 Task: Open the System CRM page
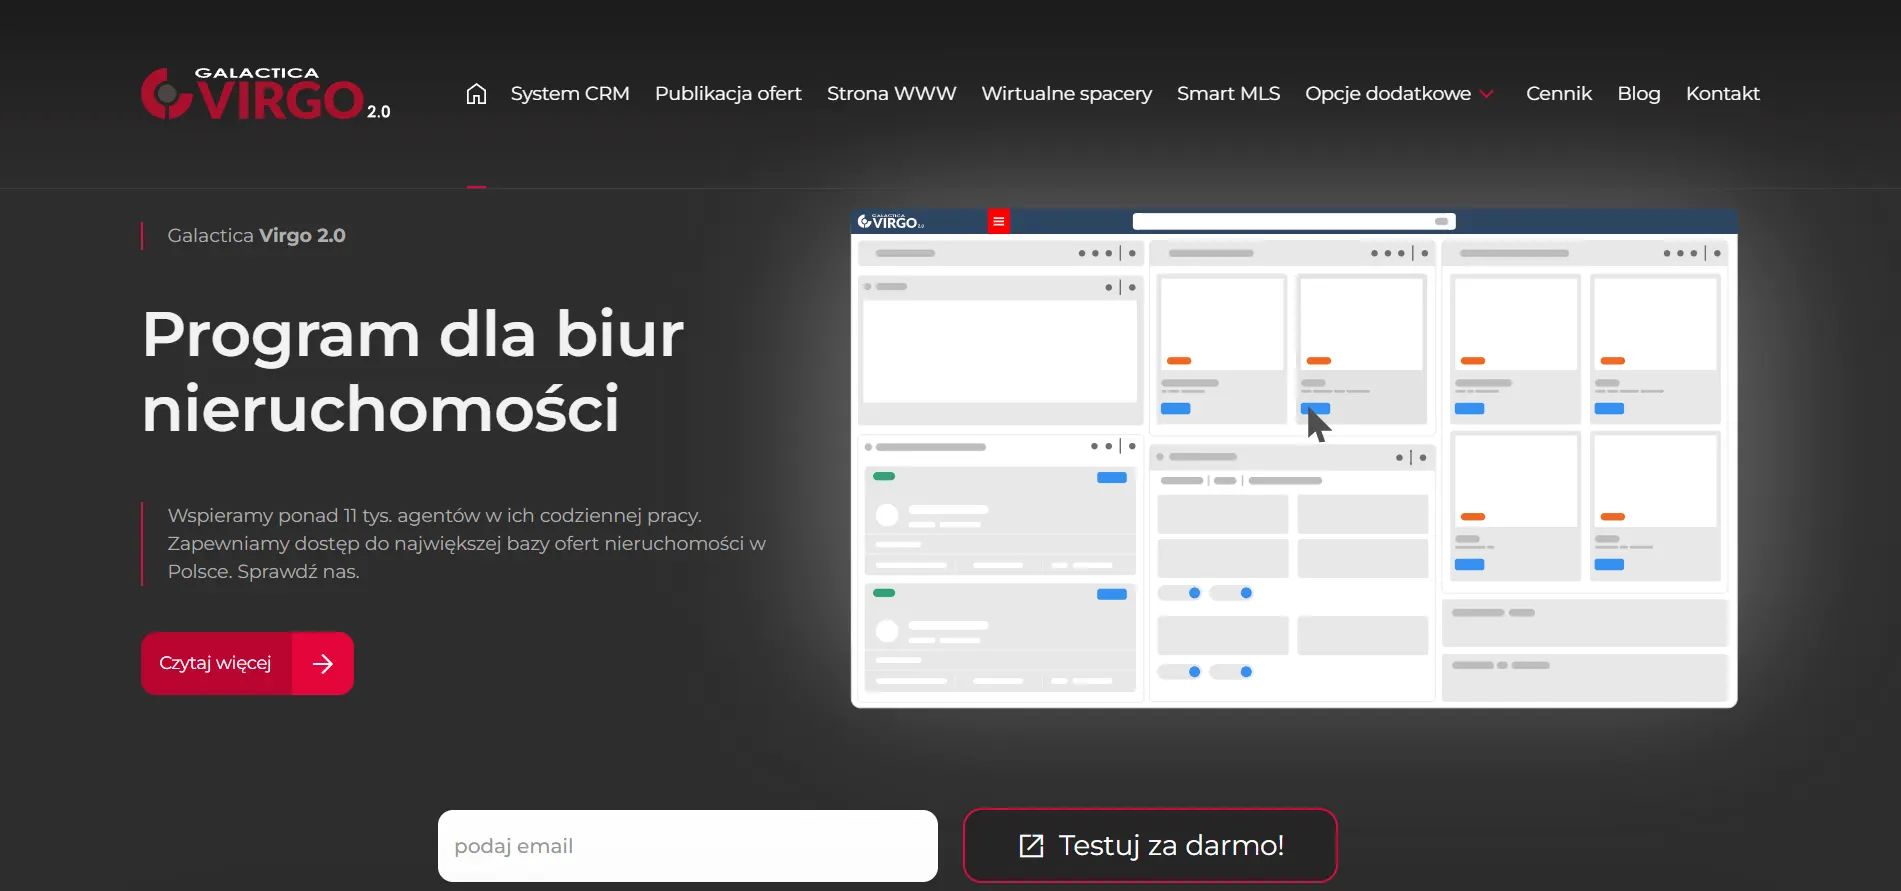(570, 94)
